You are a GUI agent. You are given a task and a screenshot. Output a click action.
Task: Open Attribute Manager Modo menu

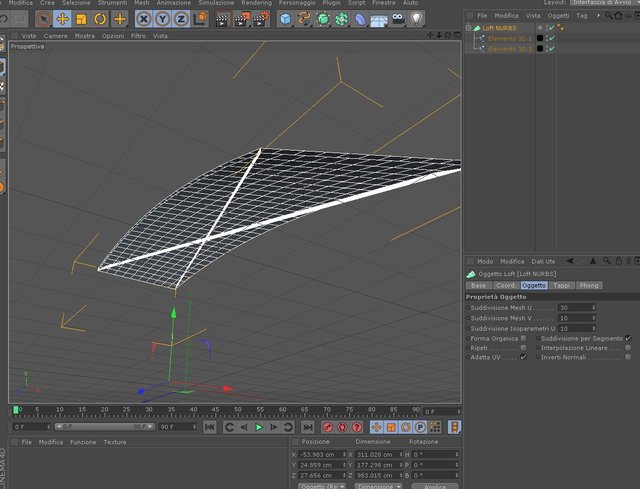(x=485, y=261)
